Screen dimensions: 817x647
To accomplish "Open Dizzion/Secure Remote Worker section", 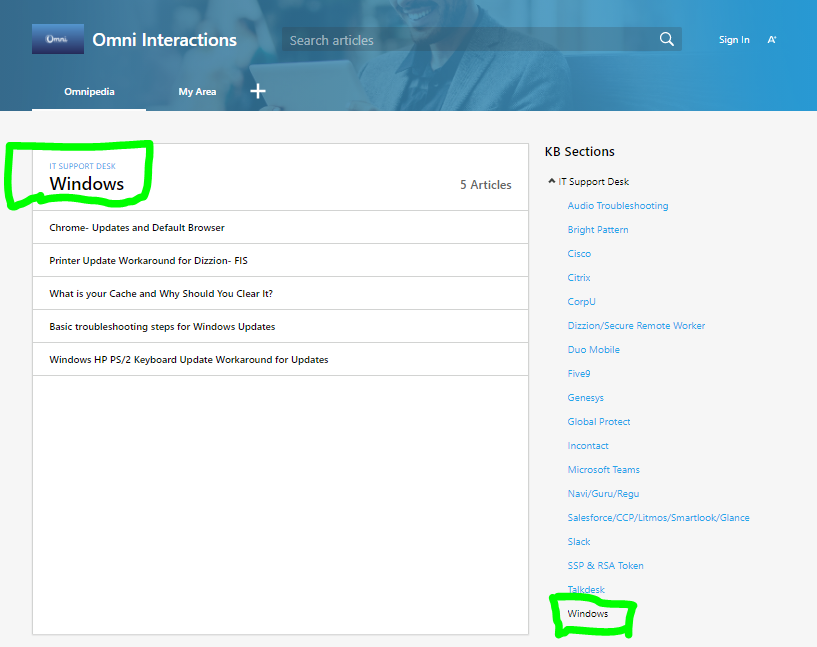I will coord(636,325).
